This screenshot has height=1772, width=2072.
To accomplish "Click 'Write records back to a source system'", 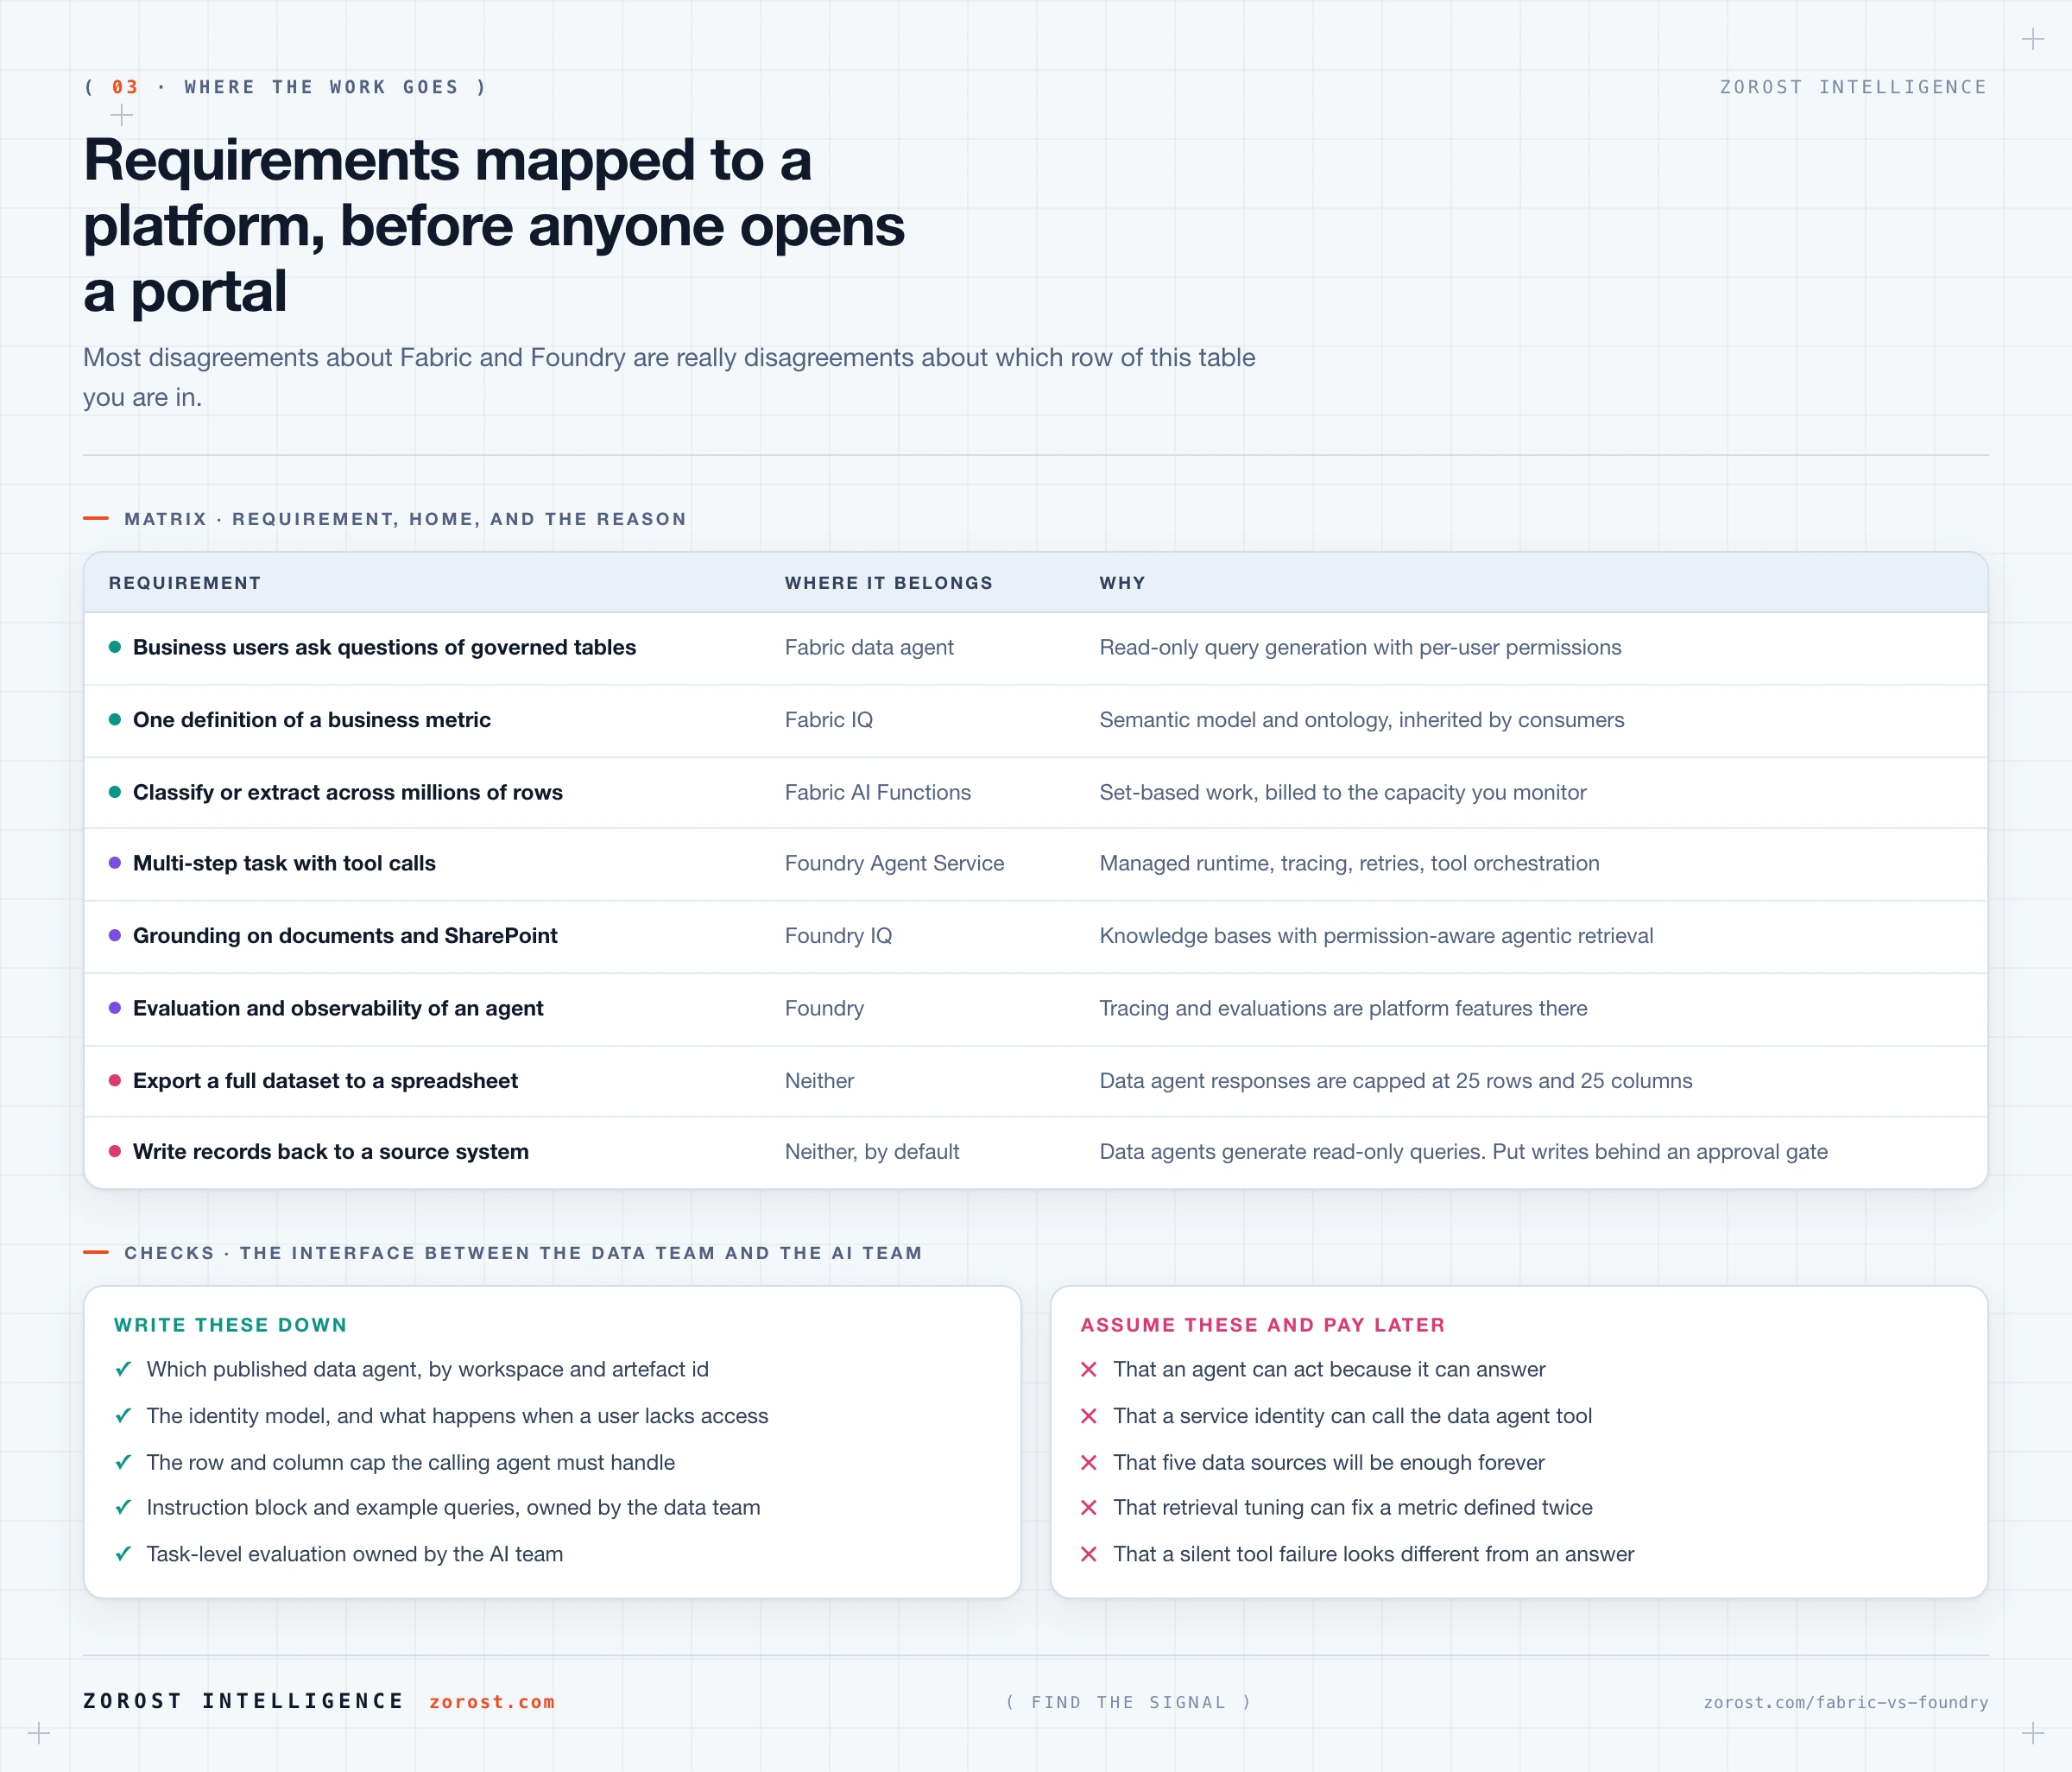I will 331,1151.
